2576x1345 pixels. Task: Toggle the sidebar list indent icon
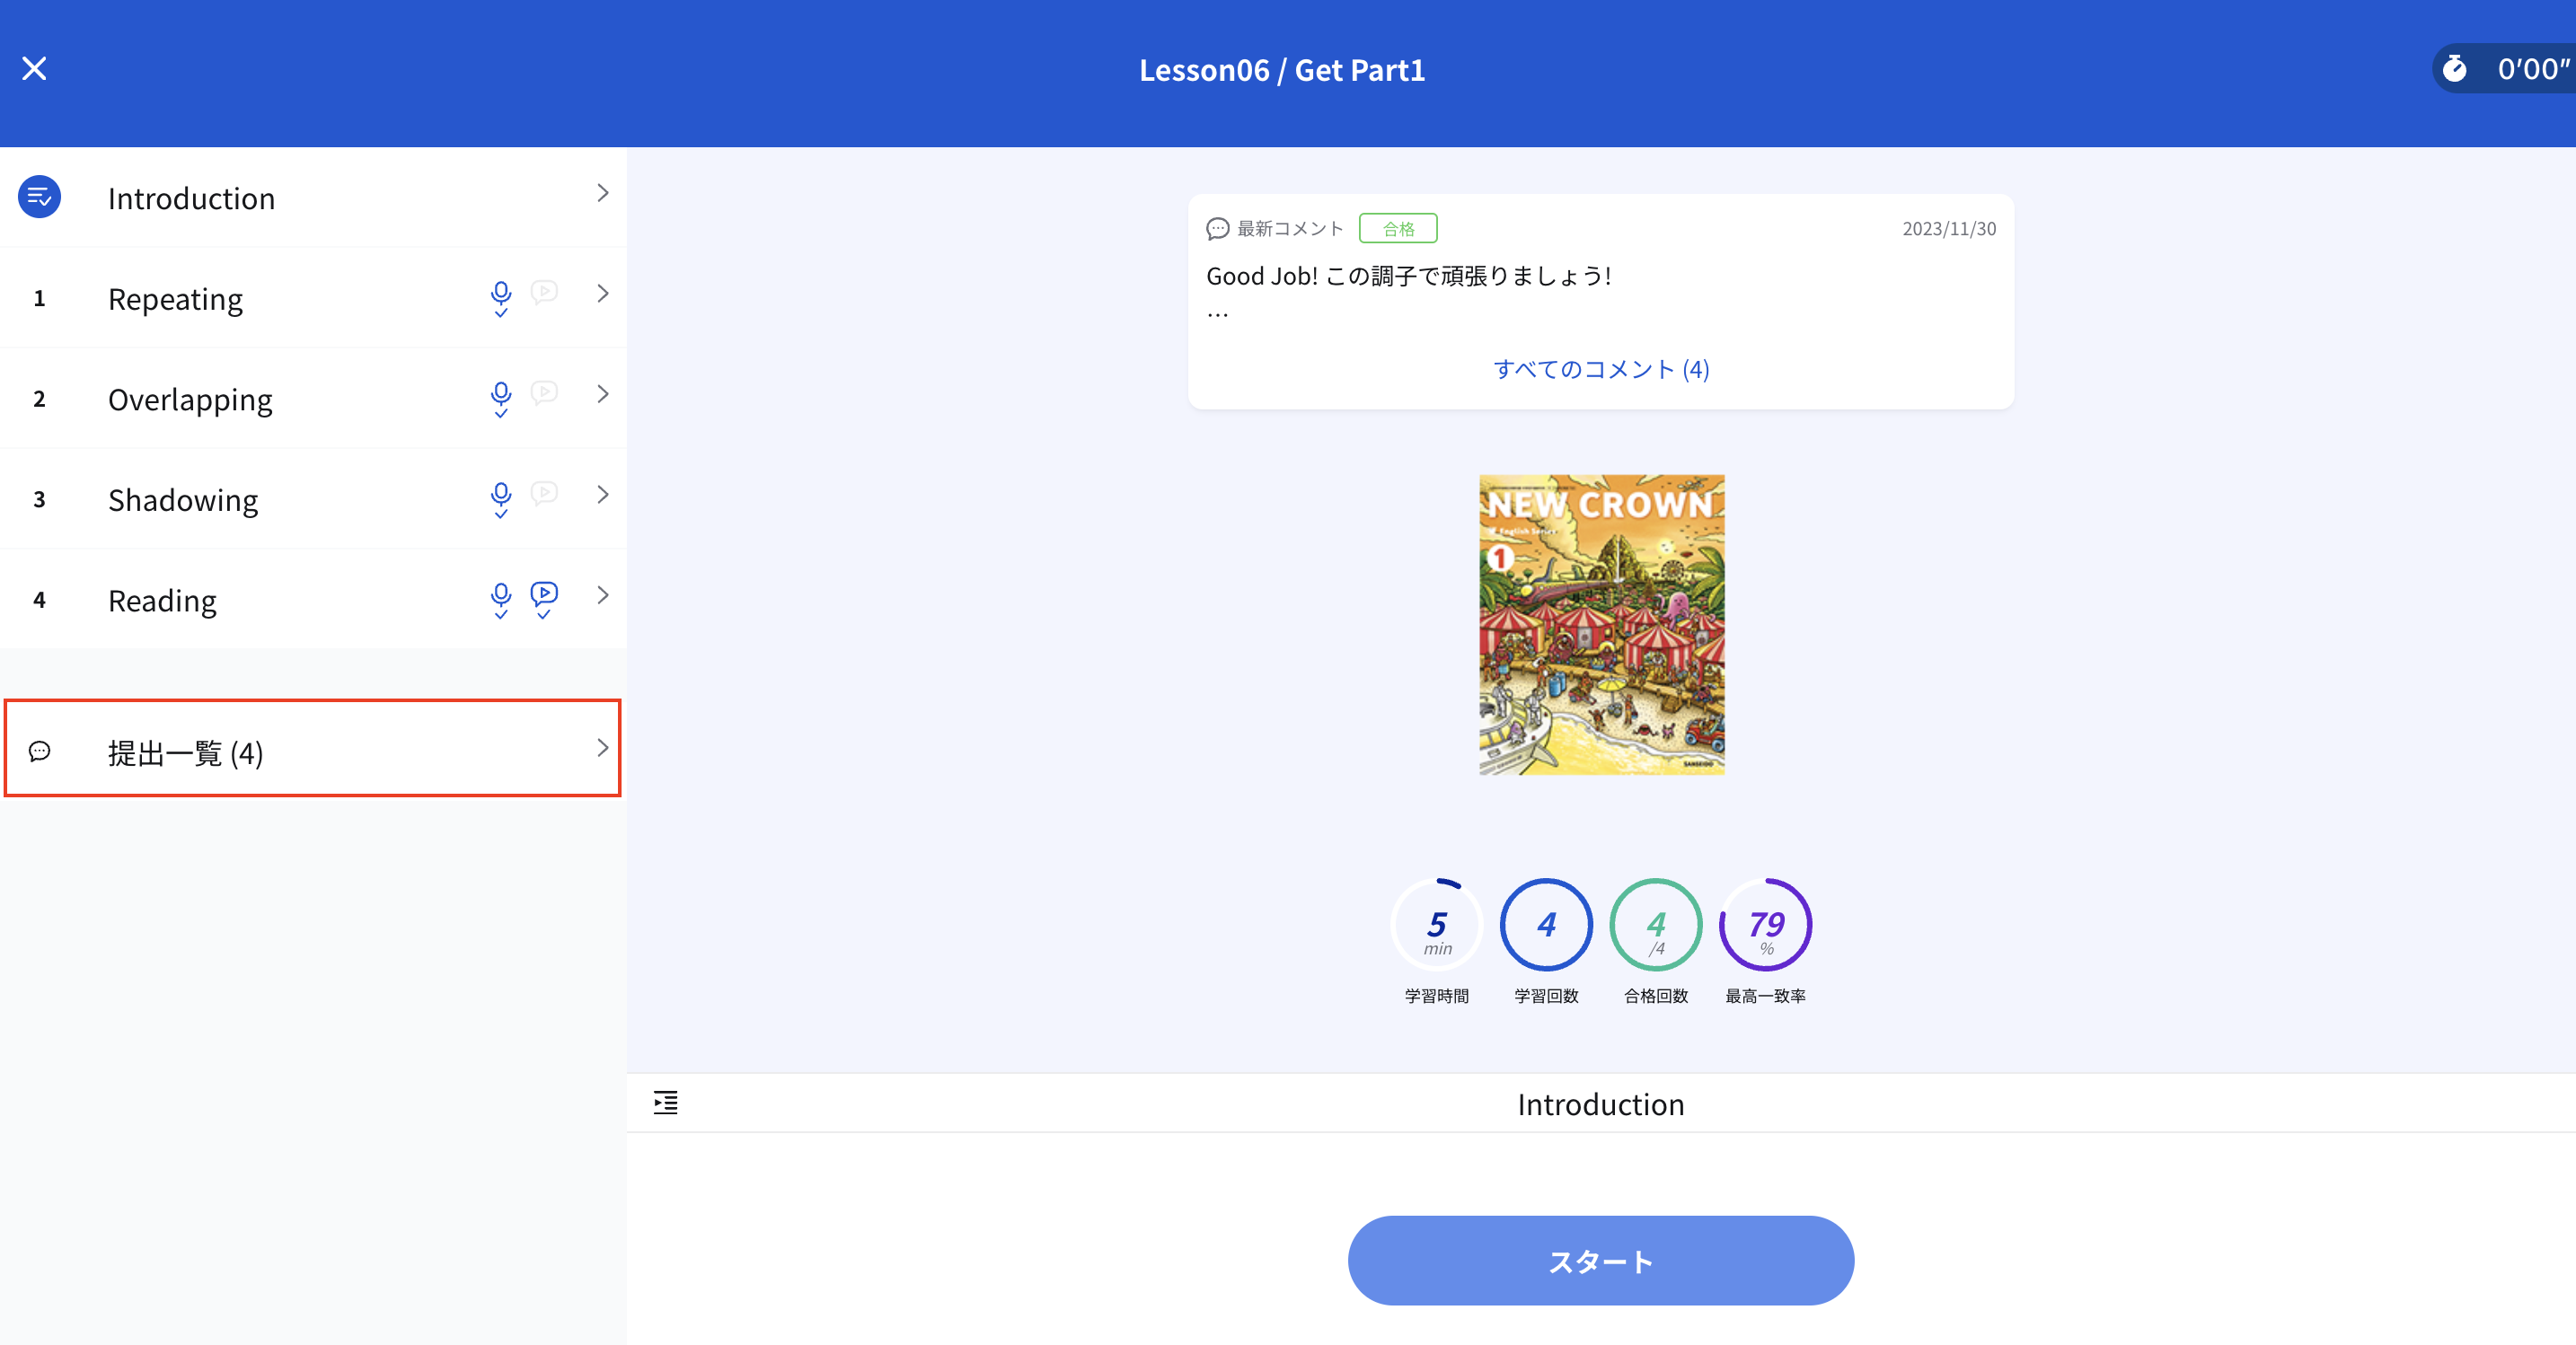tap(665, 1102)
